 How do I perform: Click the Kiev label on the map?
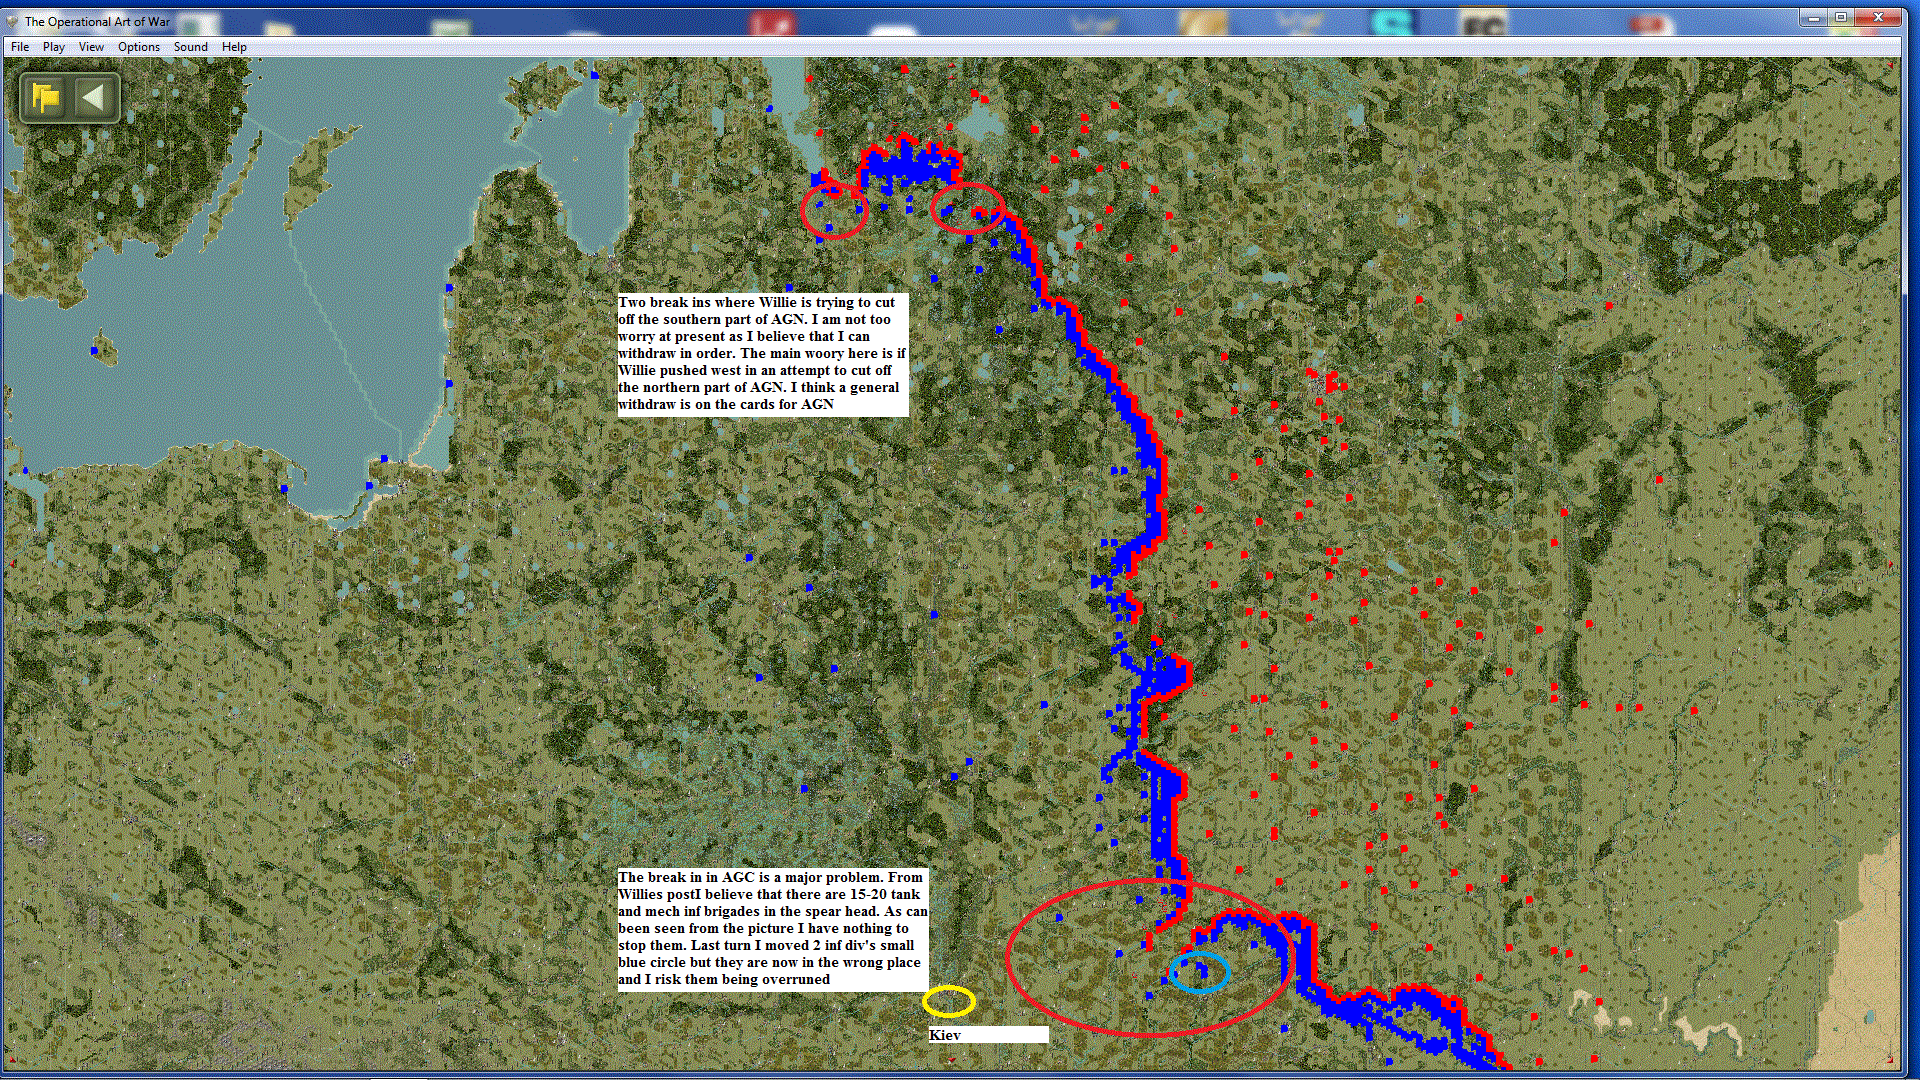point(945,1035)
